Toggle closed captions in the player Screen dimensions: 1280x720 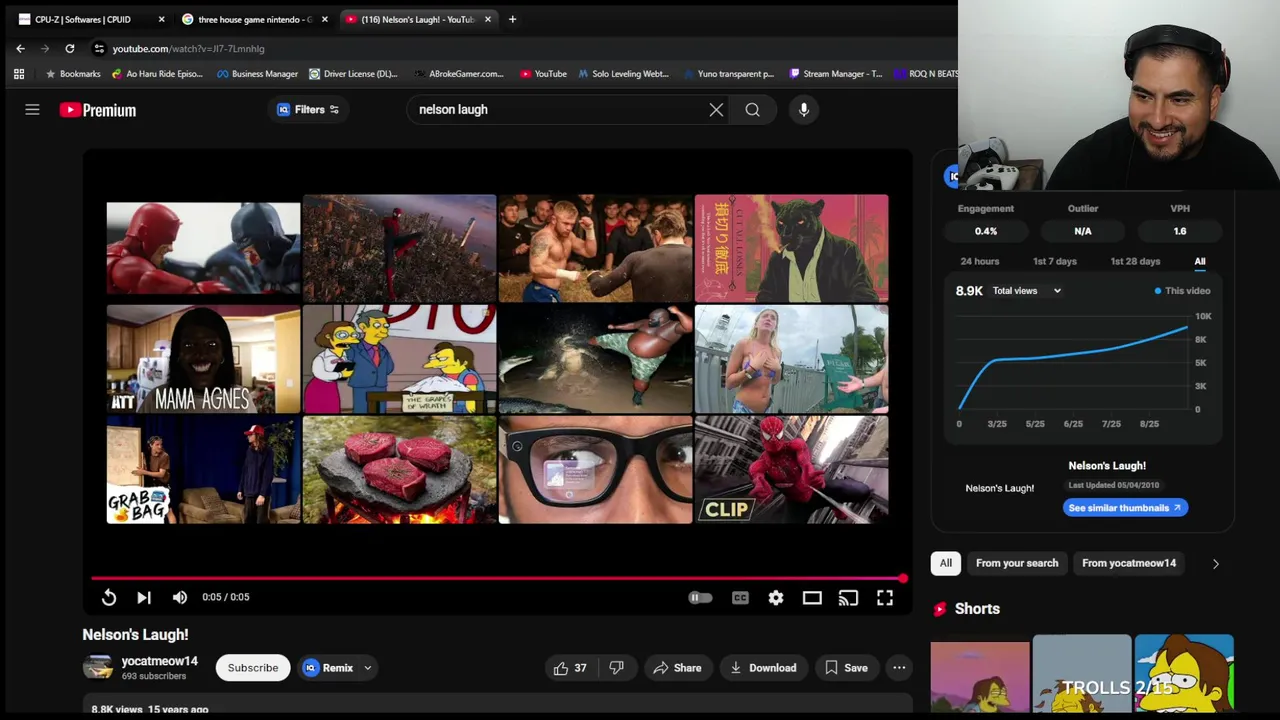tap(740, 598)
